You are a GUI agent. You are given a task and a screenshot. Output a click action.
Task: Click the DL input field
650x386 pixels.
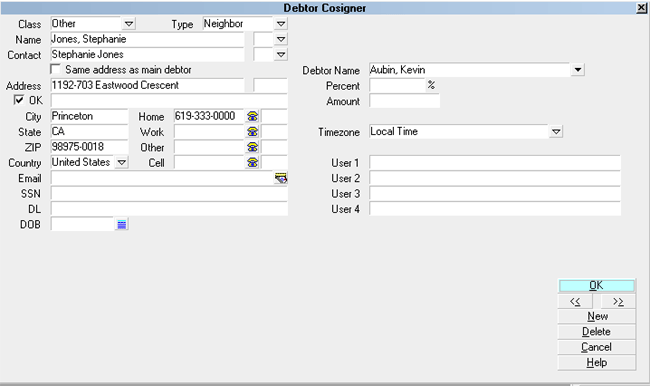[169, 209]
